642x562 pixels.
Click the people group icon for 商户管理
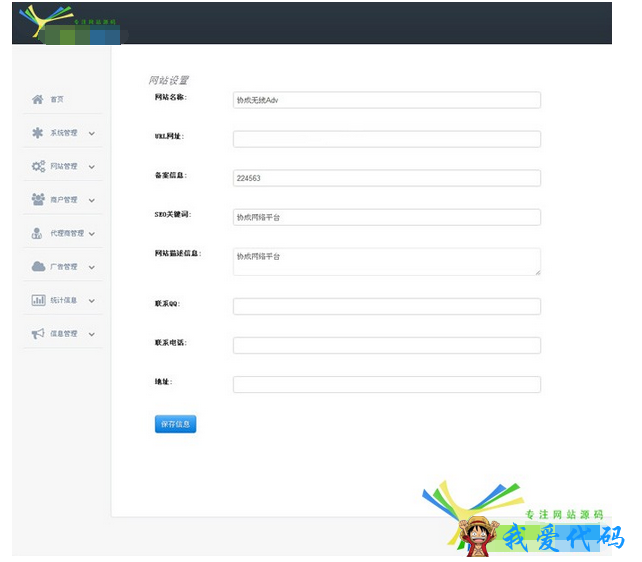(x=38, y=199)
